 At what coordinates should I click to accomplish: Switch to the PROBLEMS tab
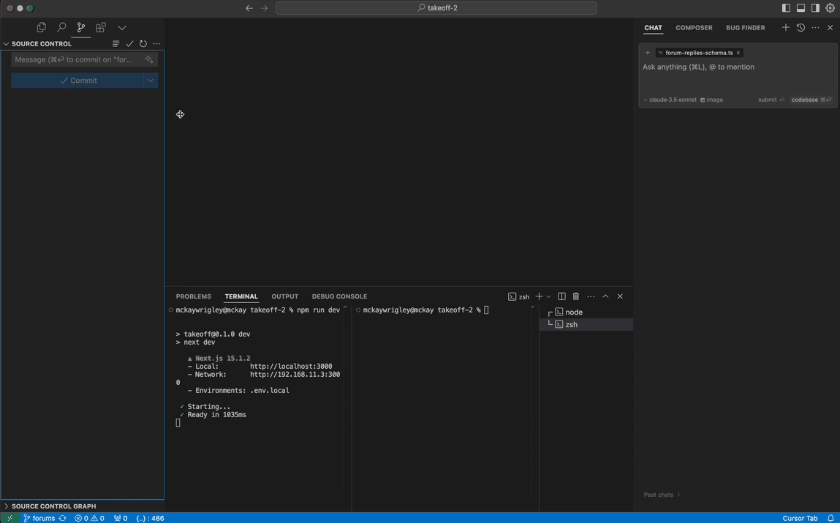tap(193, 296)
